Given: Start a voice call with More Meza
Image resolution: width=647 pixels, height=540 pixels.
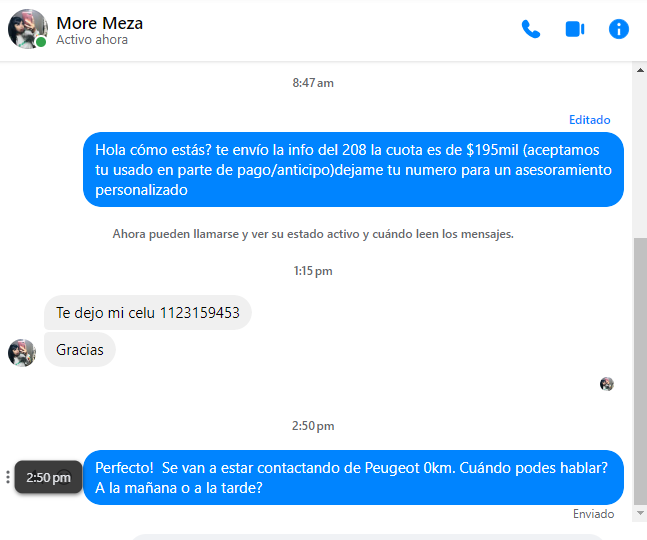Looking at the screenshot, I should click(x=531, y=29).
